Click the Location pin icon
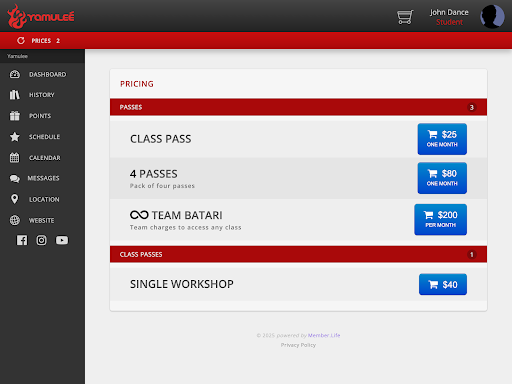The image size is (512, 384). point(14,199)
